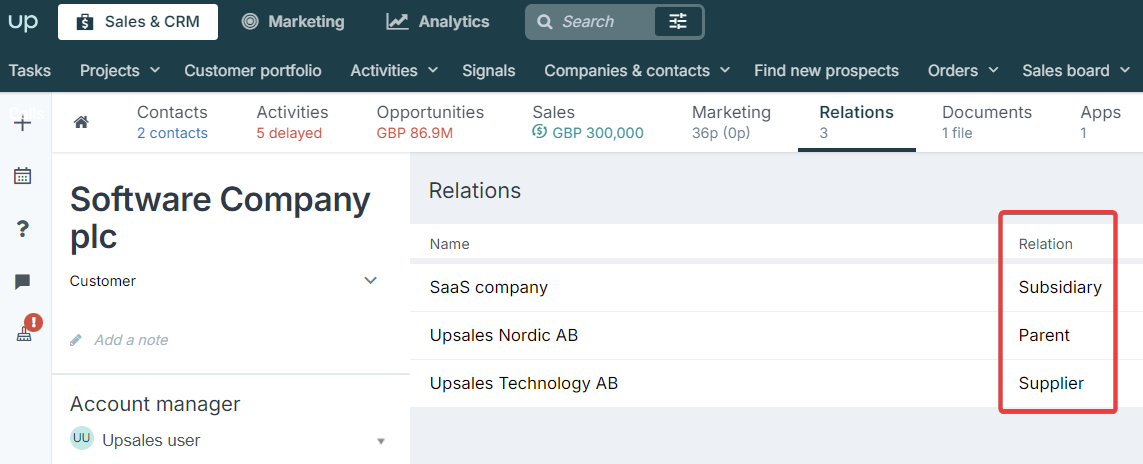This screenshot has height=464, width=1143.
Task: Click the Upsales 'up' logo
Action: pyautogui.click(x=23, y=22)
